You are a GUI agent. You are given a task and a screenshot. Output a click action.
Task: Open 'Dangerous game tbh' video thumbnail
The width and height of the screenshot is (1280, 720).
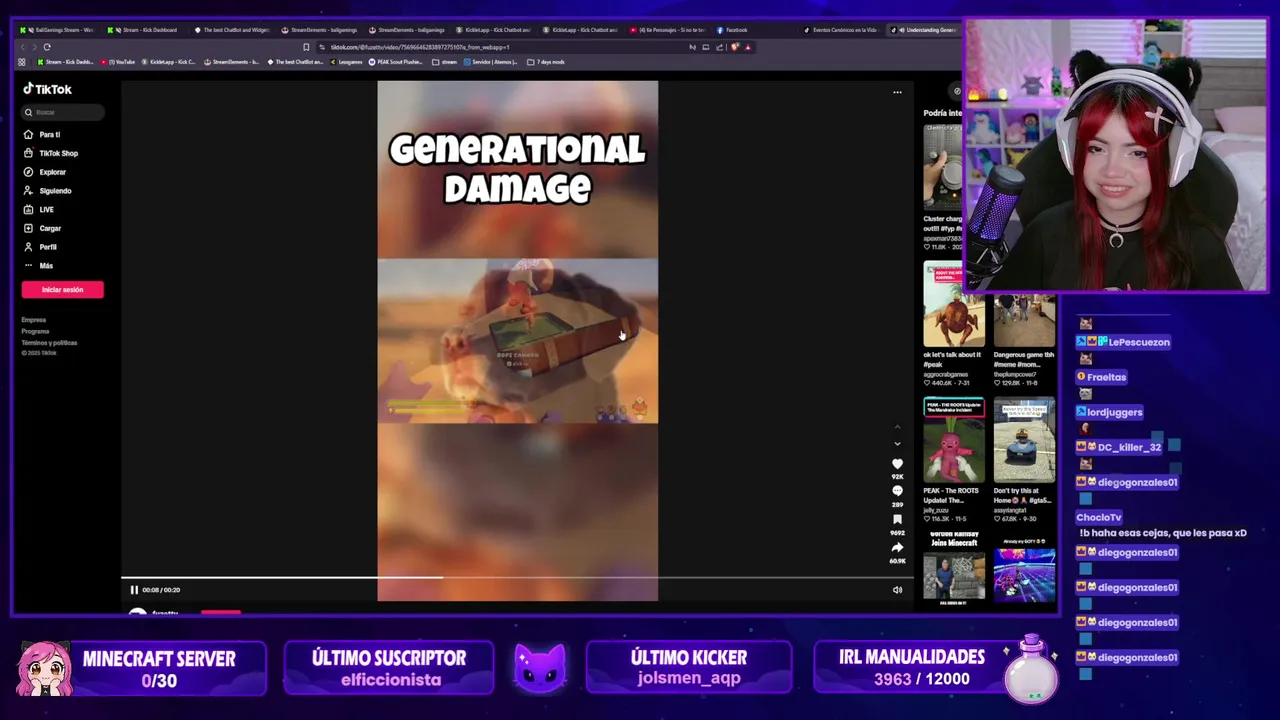(x=1024, y=320)
